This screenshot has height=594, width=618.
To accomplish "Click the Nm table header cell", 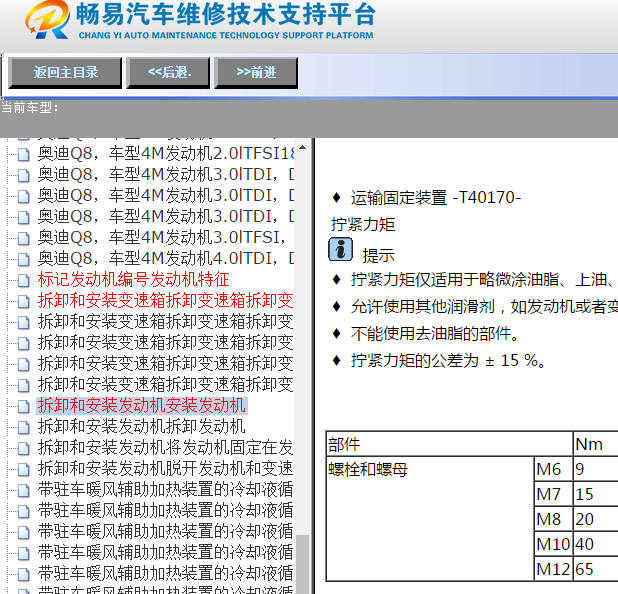I will [596, 444].
